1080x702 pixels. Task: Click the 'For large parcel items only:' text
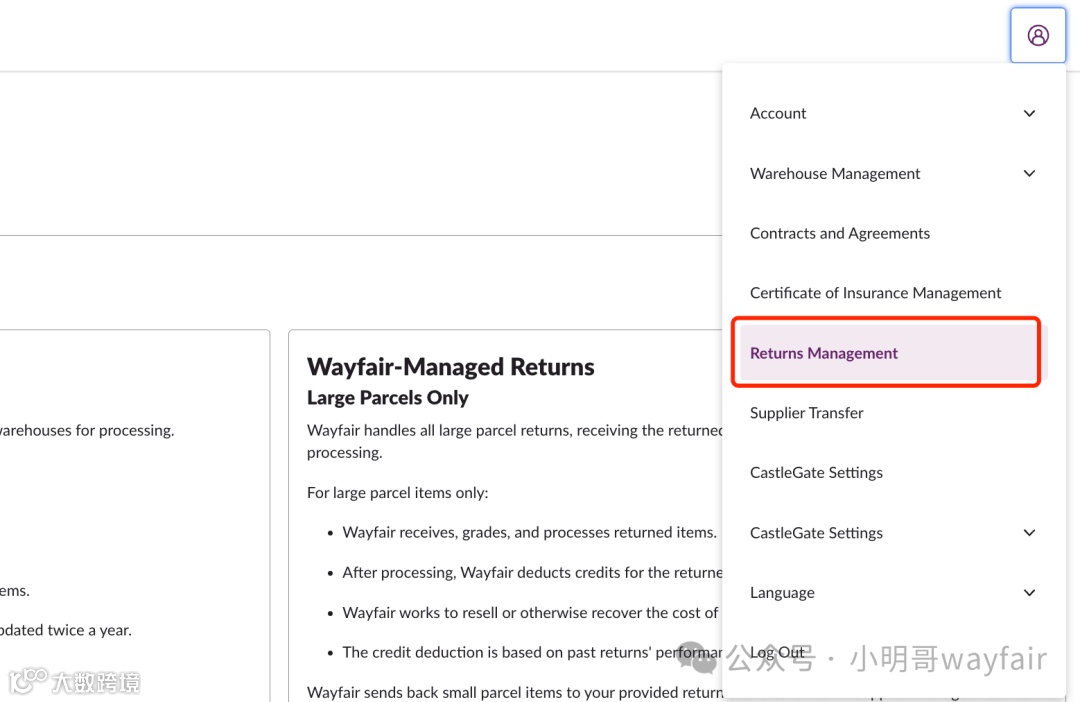click(397, 493)
